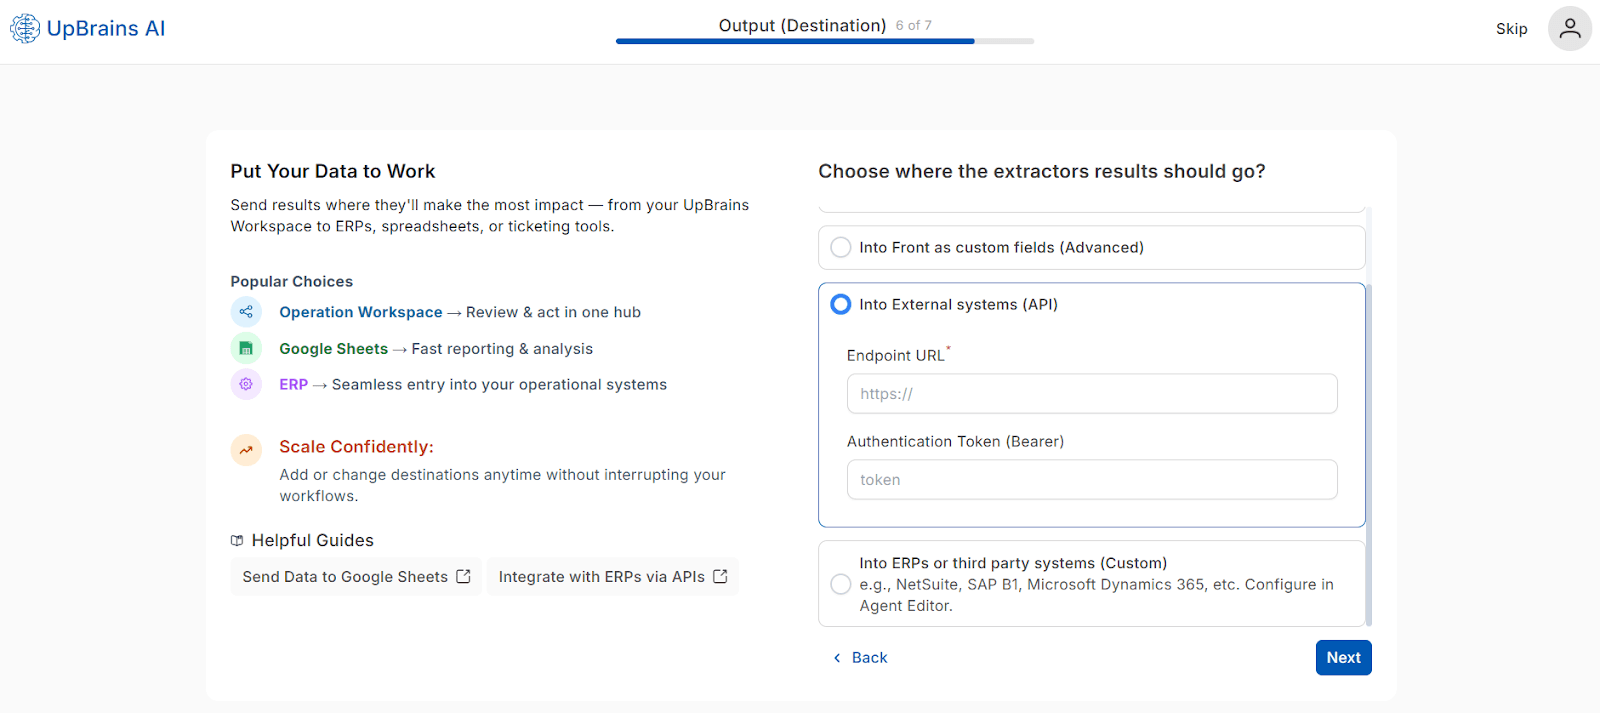Focus the Endpoint URL input field
The image size is (1600, 713).
point(1091,394)
